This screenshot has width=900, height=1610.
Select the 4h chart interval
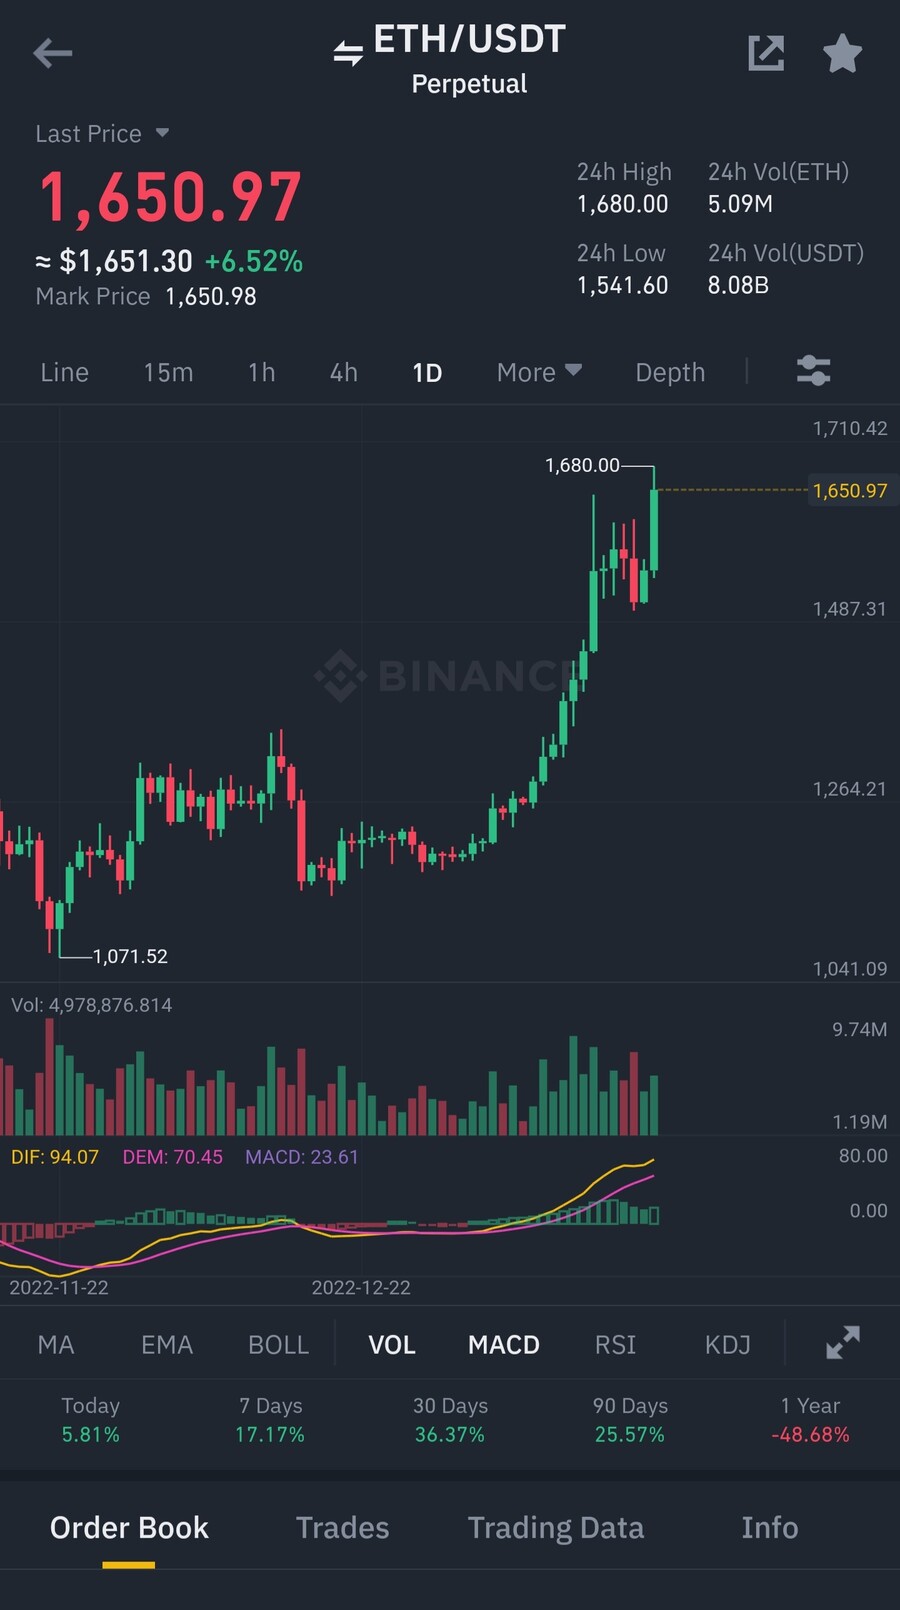[x=343, y=373]
